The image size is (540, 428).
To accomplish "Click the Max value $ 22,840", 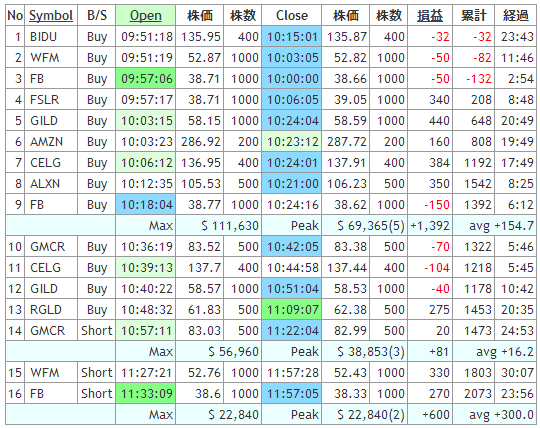I will click(x=233, y=414).
